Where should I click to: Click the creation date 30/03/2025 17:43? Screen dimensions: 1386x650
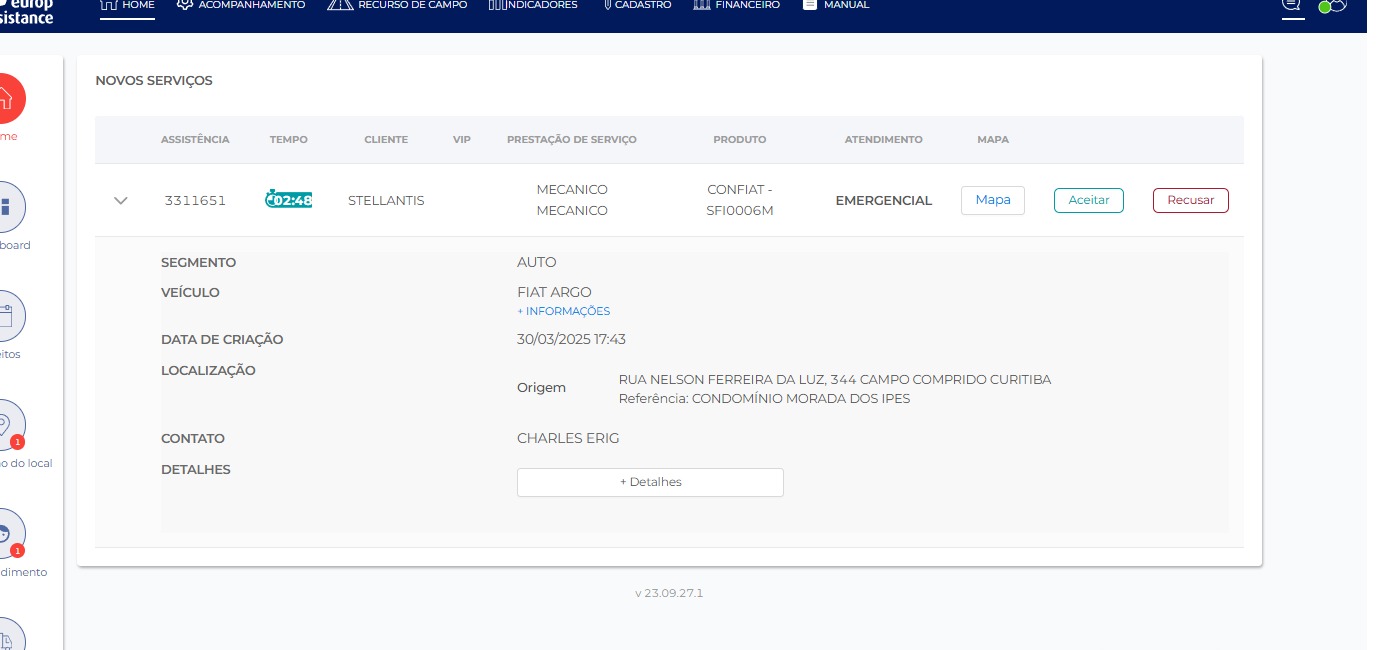571,339
